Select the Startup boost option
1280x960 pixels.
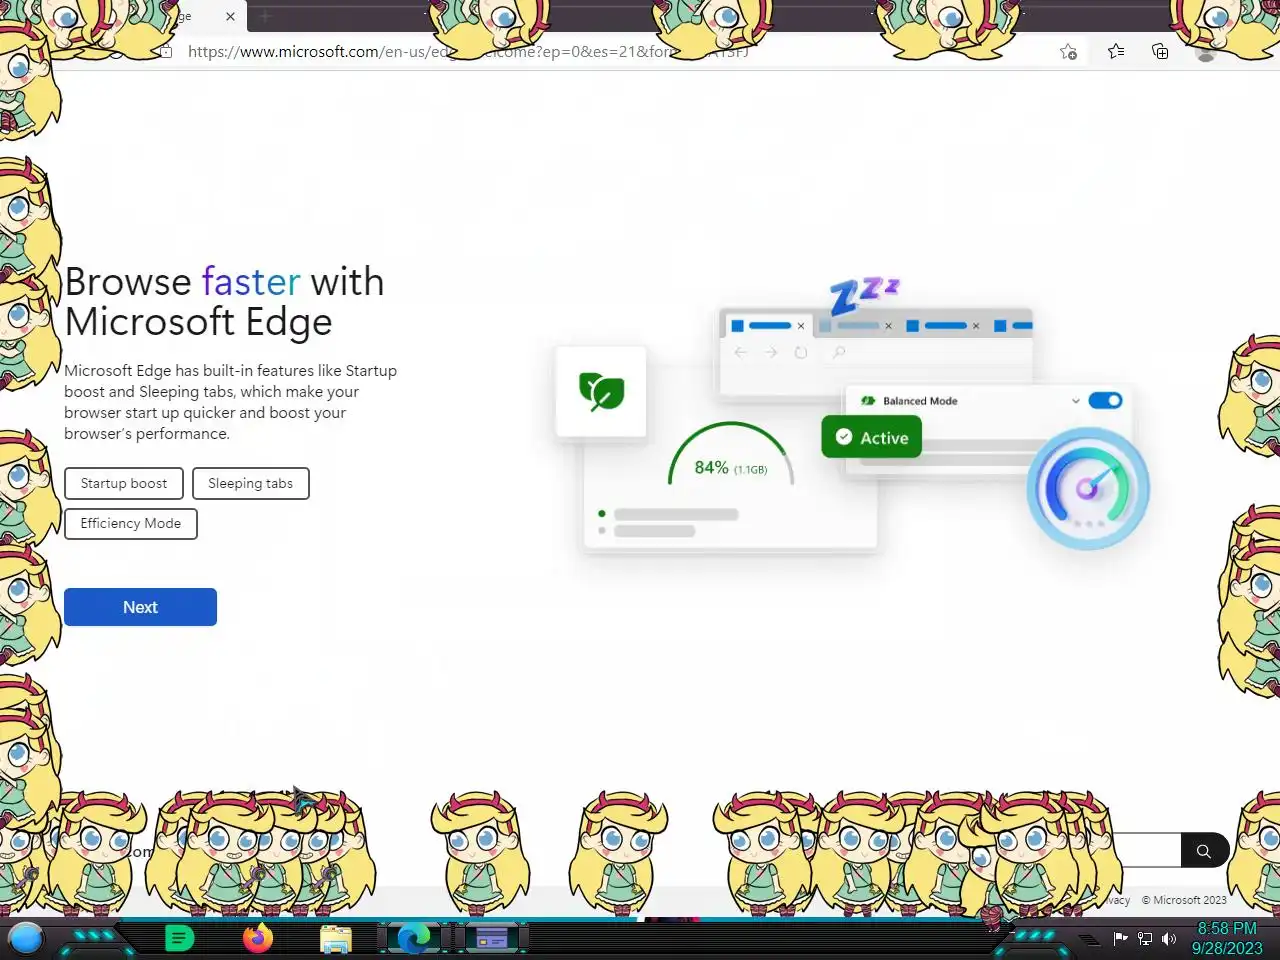point(124,483)
